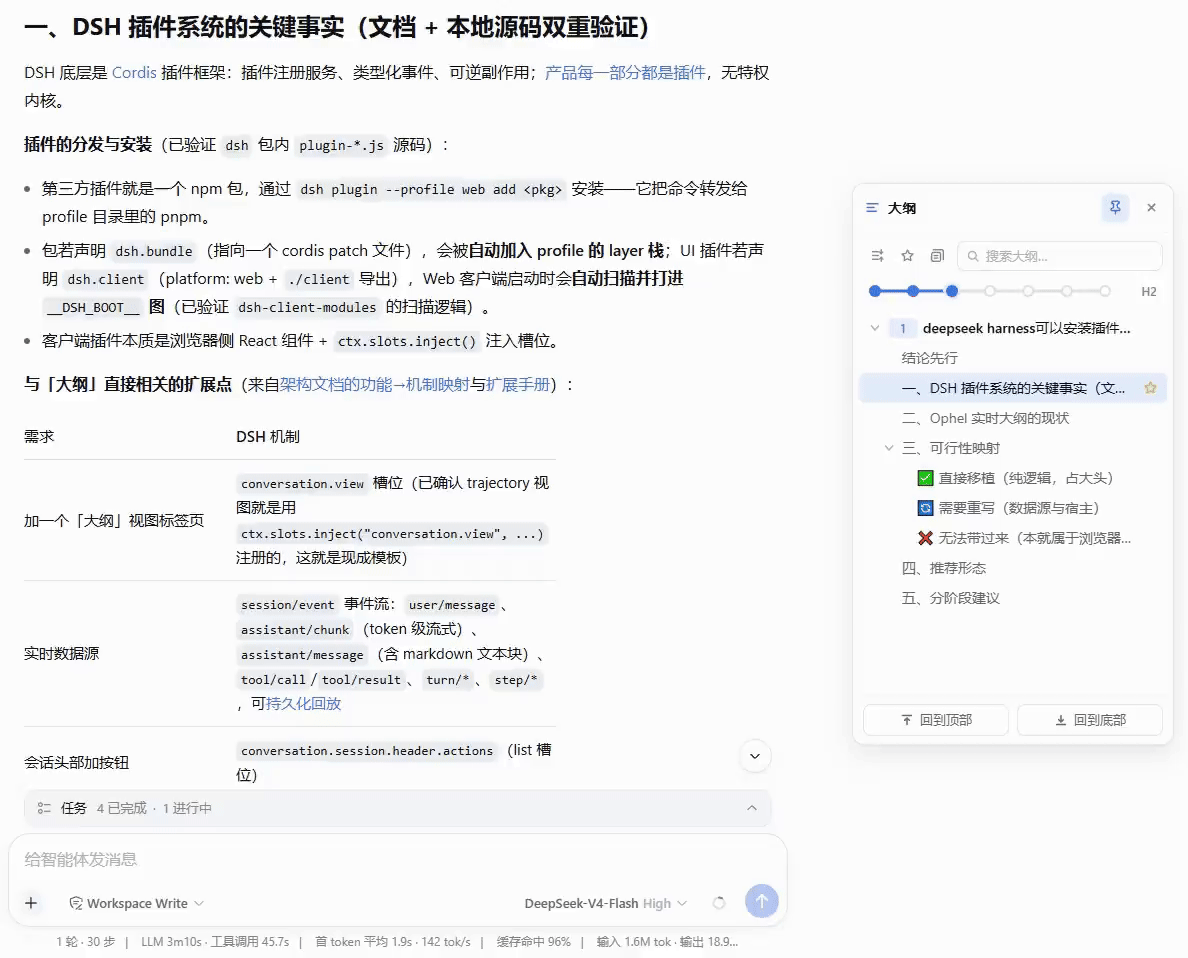Set heading level slider to fourth dot
Image resolution: width=1188 pixels, height=958 pixels.
click(989, 291)
